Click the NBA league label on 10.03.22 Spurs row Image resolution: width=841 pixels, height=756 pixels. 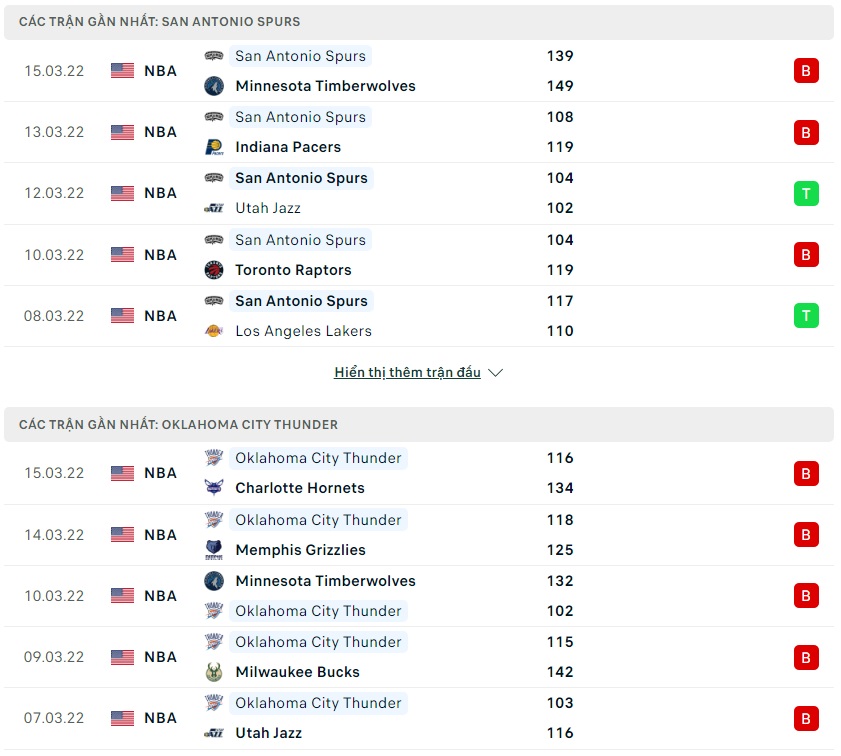pos(160,255)
